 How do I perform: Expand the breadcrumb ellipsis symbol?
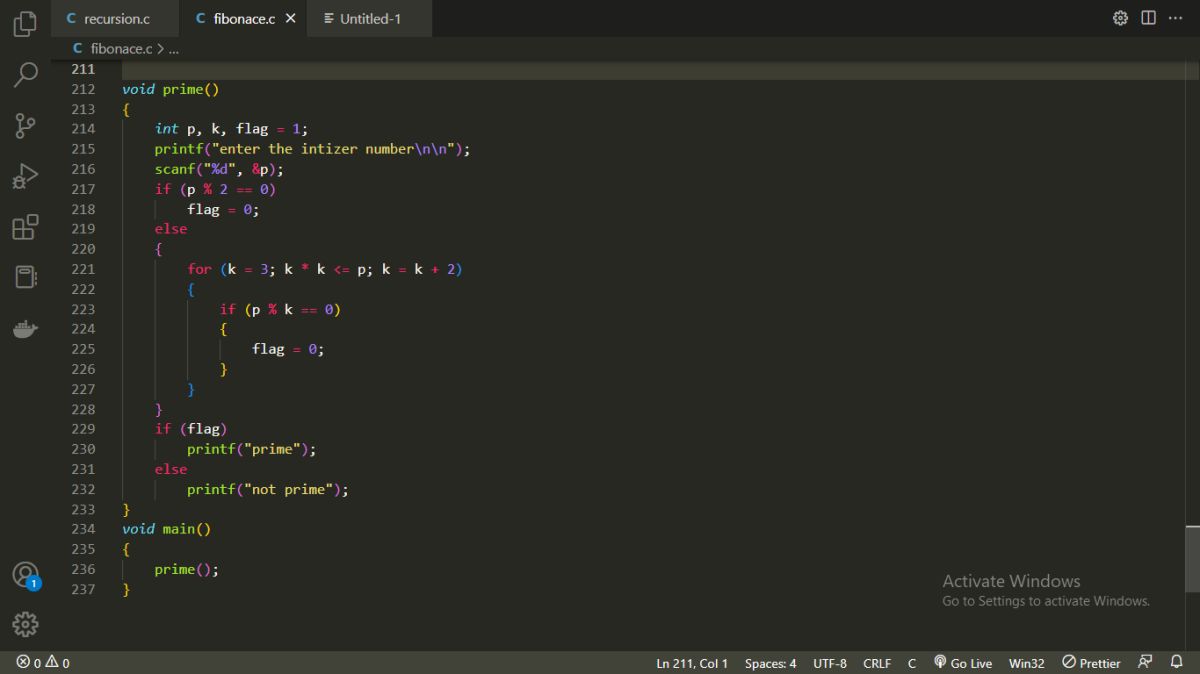click(174, 48)
